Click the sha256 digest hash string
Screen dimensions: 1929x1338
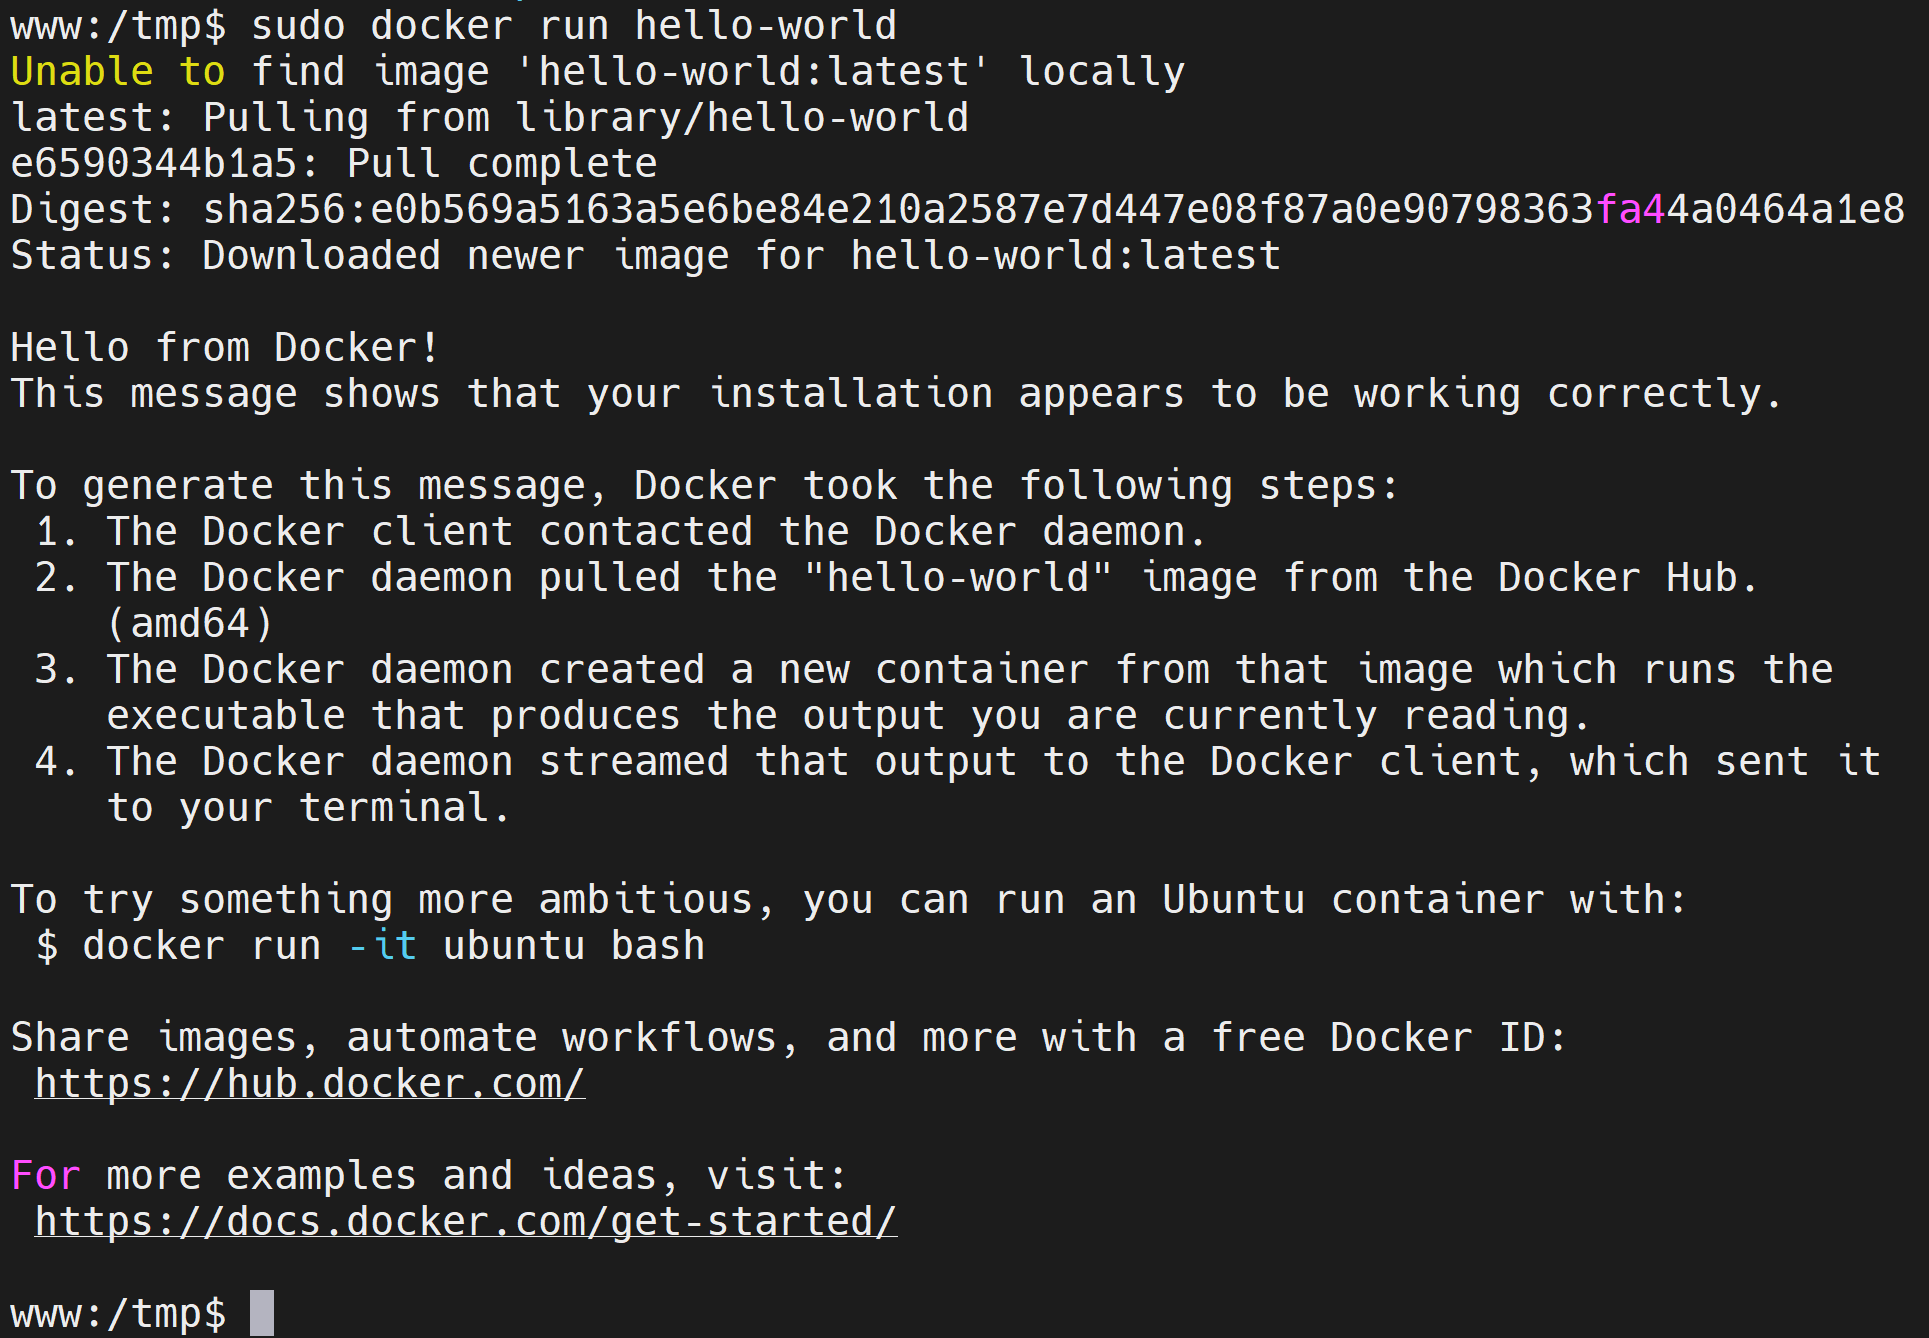tap(1054, 210)
